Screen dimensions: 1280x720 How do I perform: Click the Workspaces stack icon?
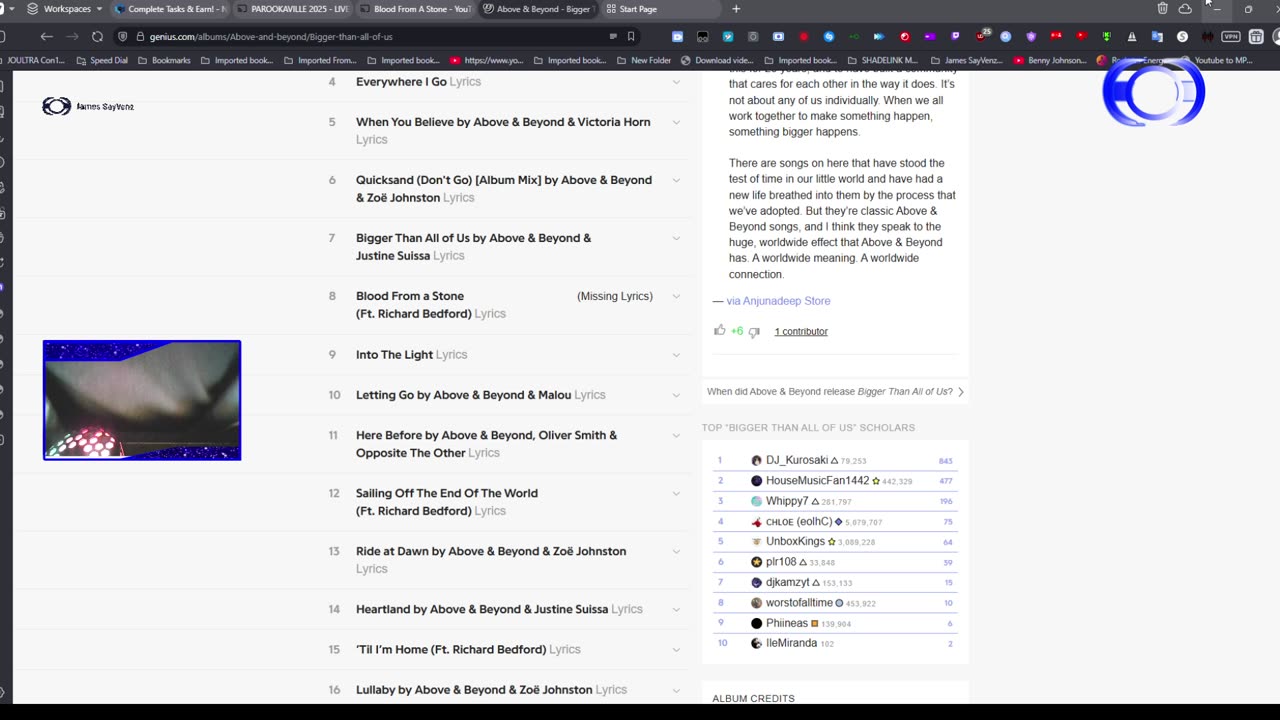coord(33,9)
